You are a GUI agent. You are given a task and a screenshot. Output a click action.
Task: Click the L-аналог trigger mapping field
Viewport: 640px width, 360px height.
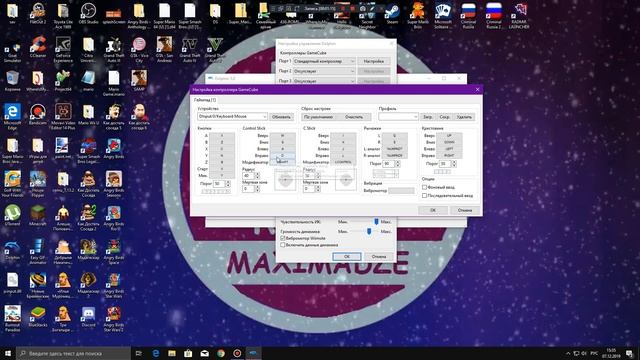394,149
